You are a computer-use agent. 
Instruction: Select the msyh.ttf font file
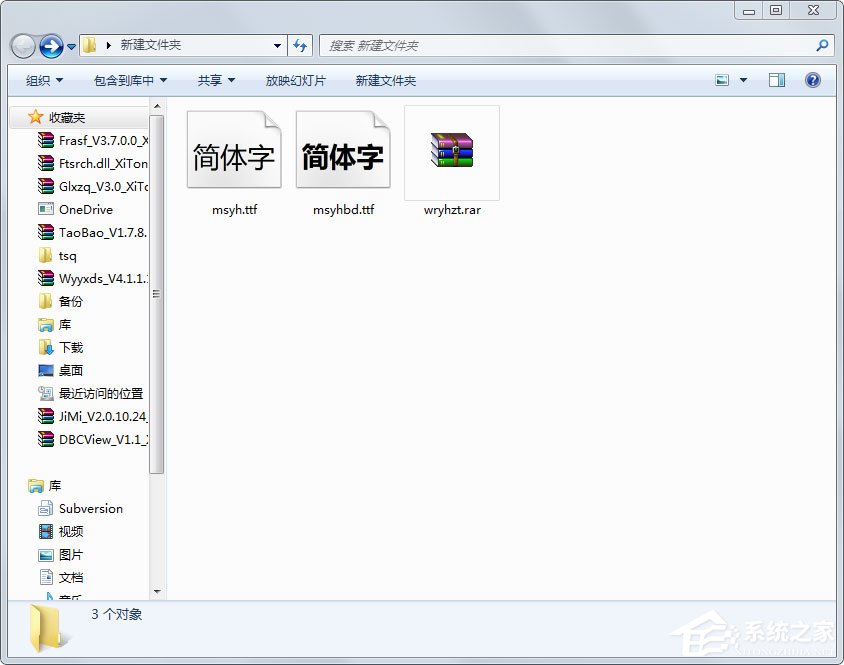coord(233,152)
